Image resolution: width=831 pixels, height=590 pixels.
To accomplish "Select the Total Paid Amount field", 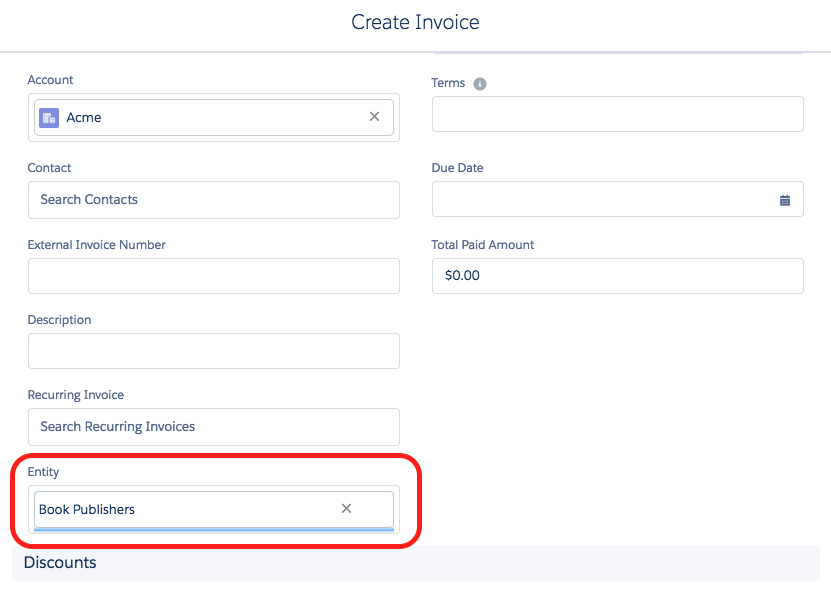I will pos(617,276).
